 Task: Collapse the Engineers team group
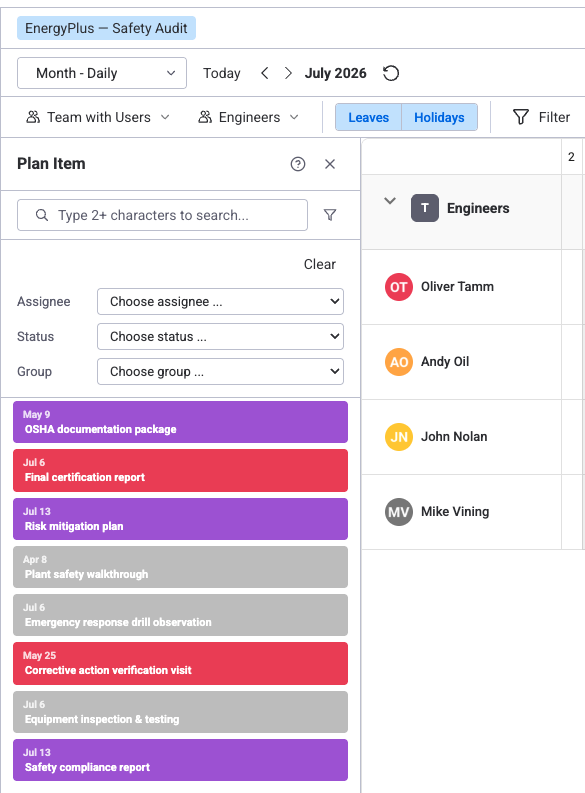point(390,201)
